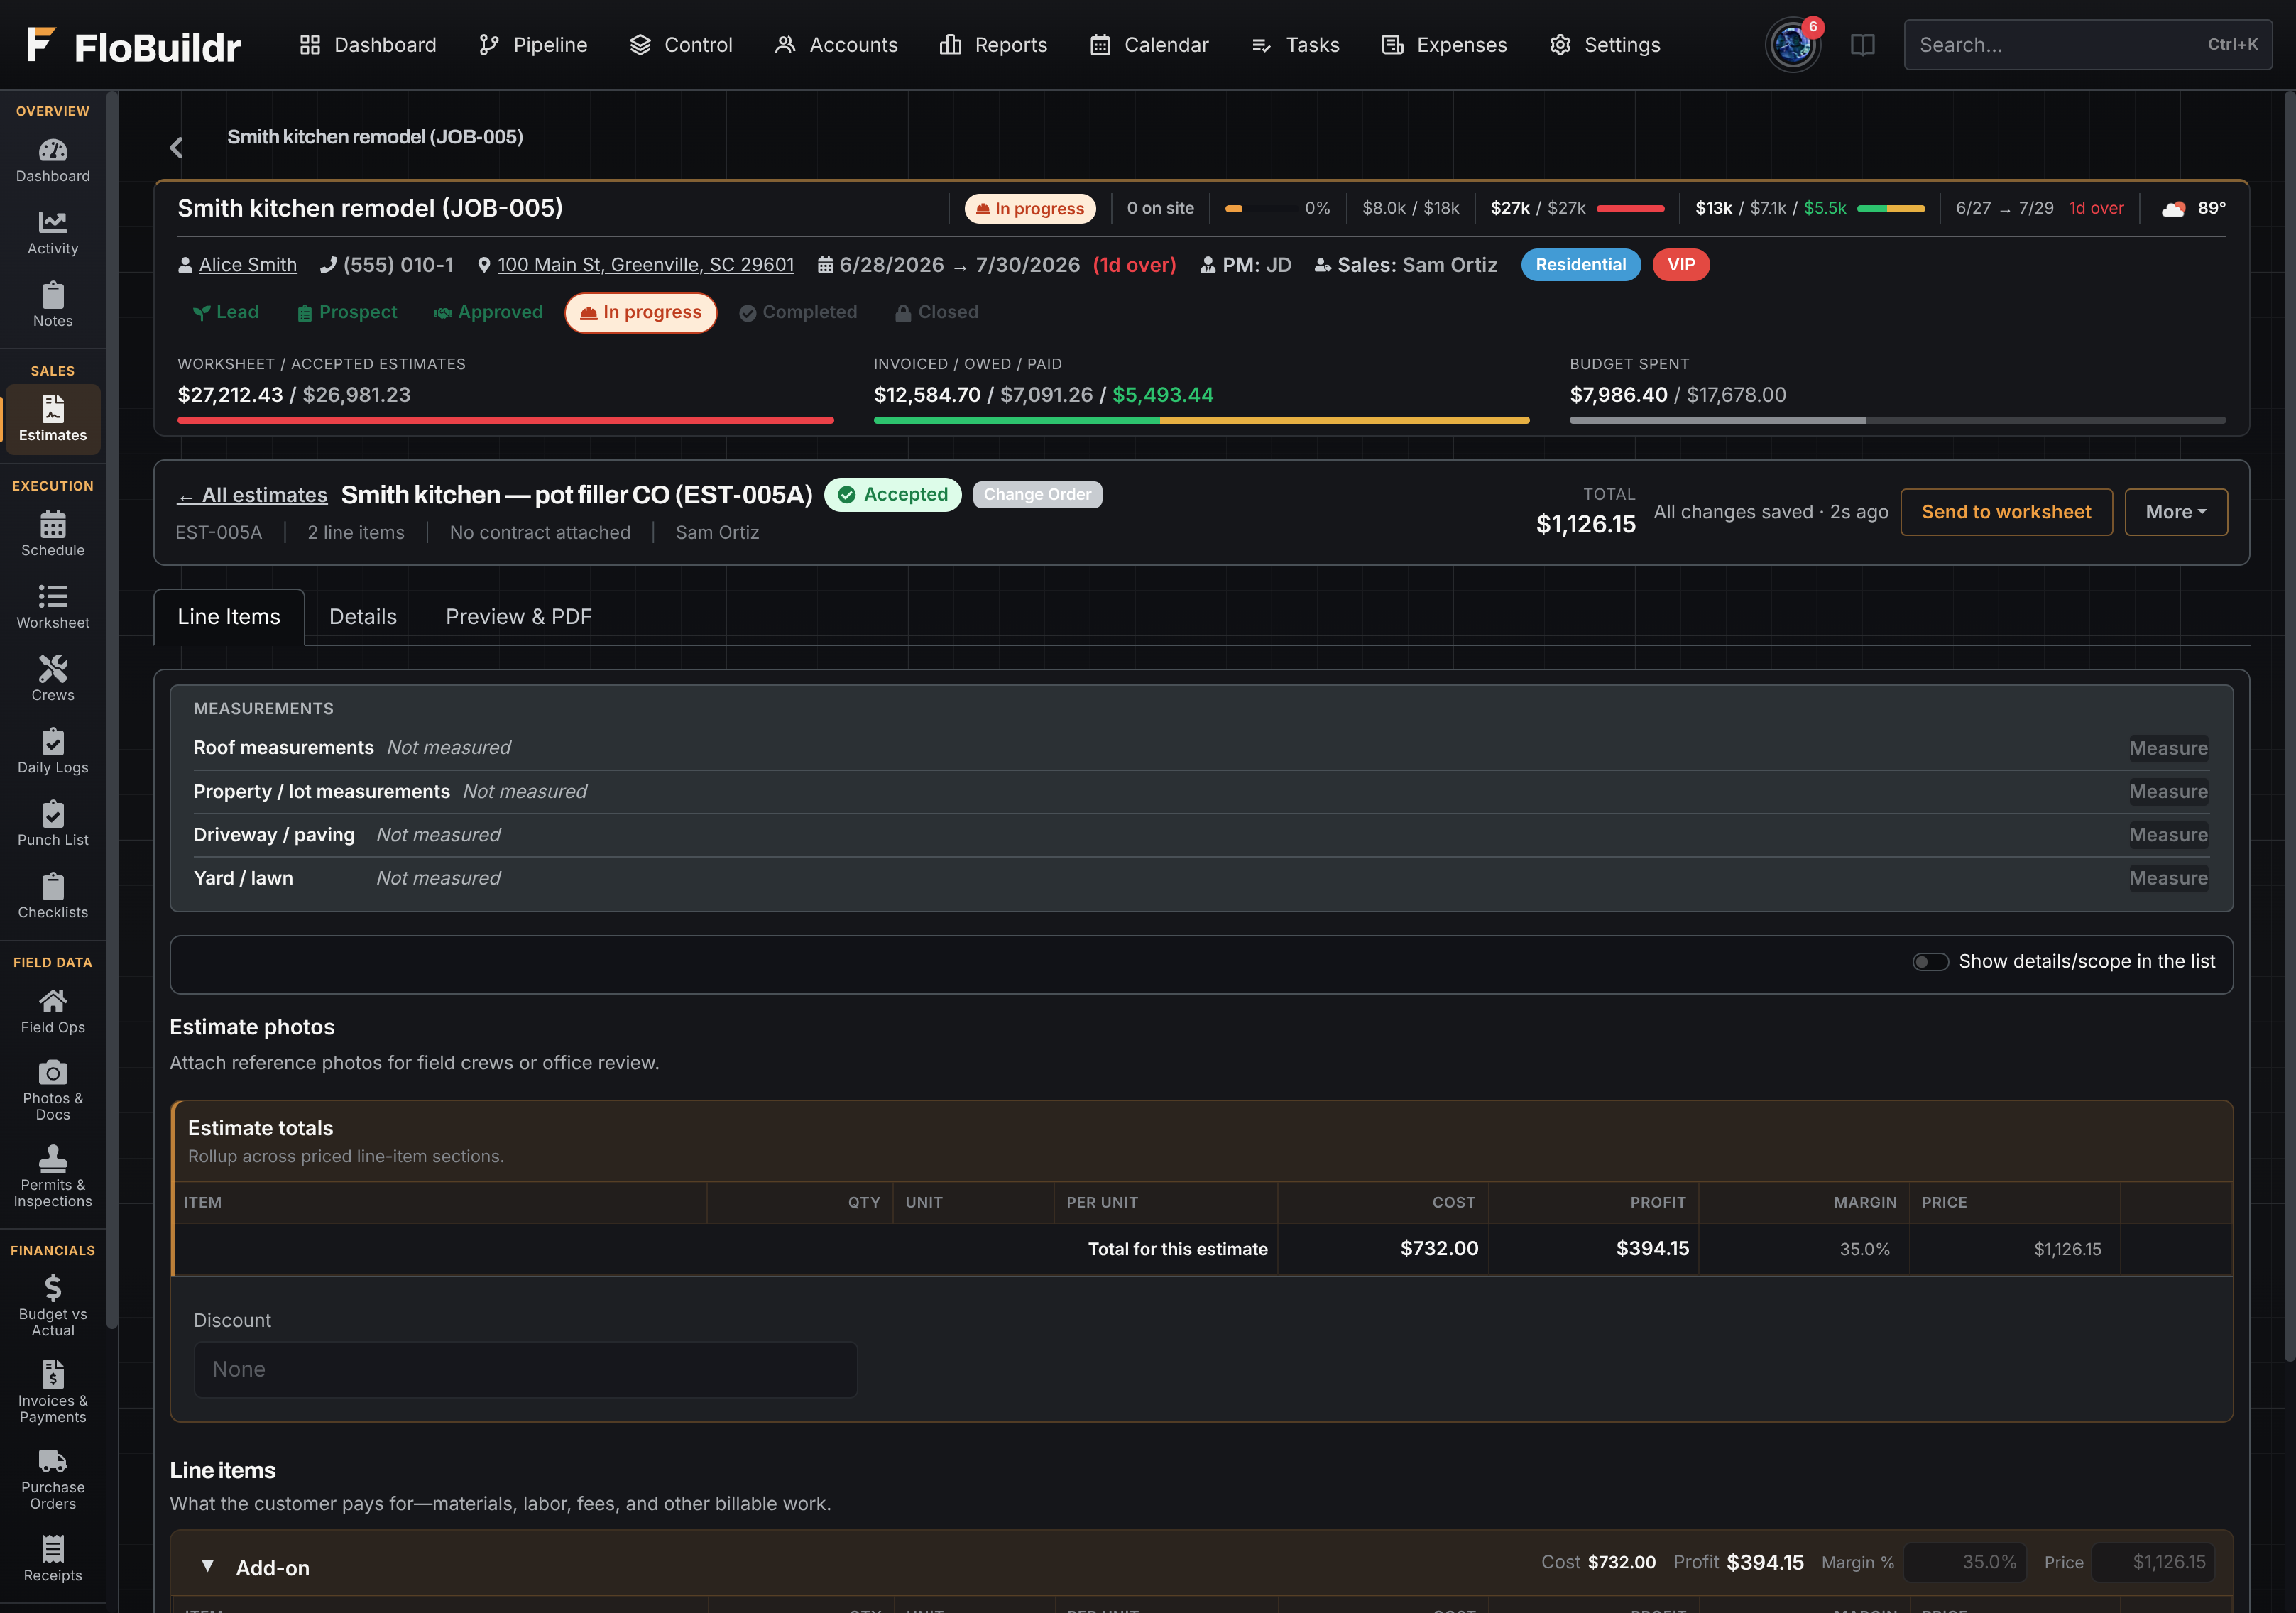Open the Crews tools icon
Screen dimensions: 2296x1613
coord(53,668)
